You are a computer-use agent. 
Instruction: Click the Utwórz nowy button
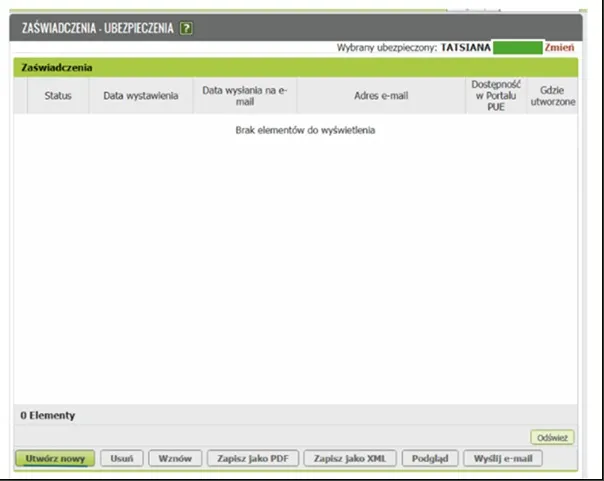pos(55,458)
